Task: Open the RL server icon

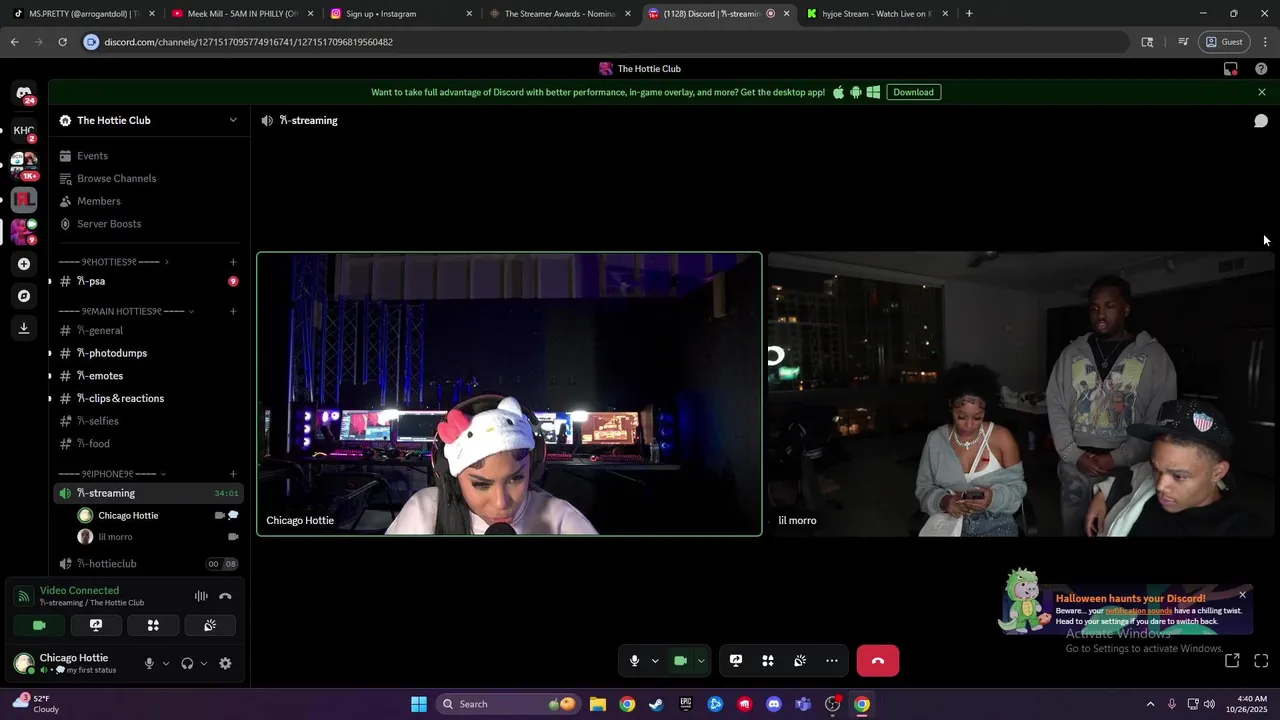Action: 24,199
